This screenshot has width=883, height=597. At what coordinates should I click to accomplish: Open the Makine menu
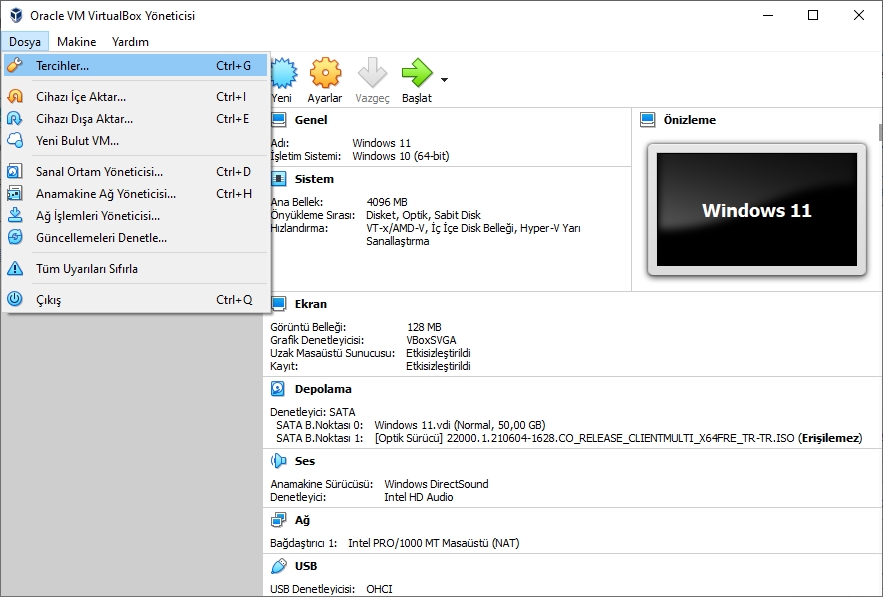coord(77,42)
